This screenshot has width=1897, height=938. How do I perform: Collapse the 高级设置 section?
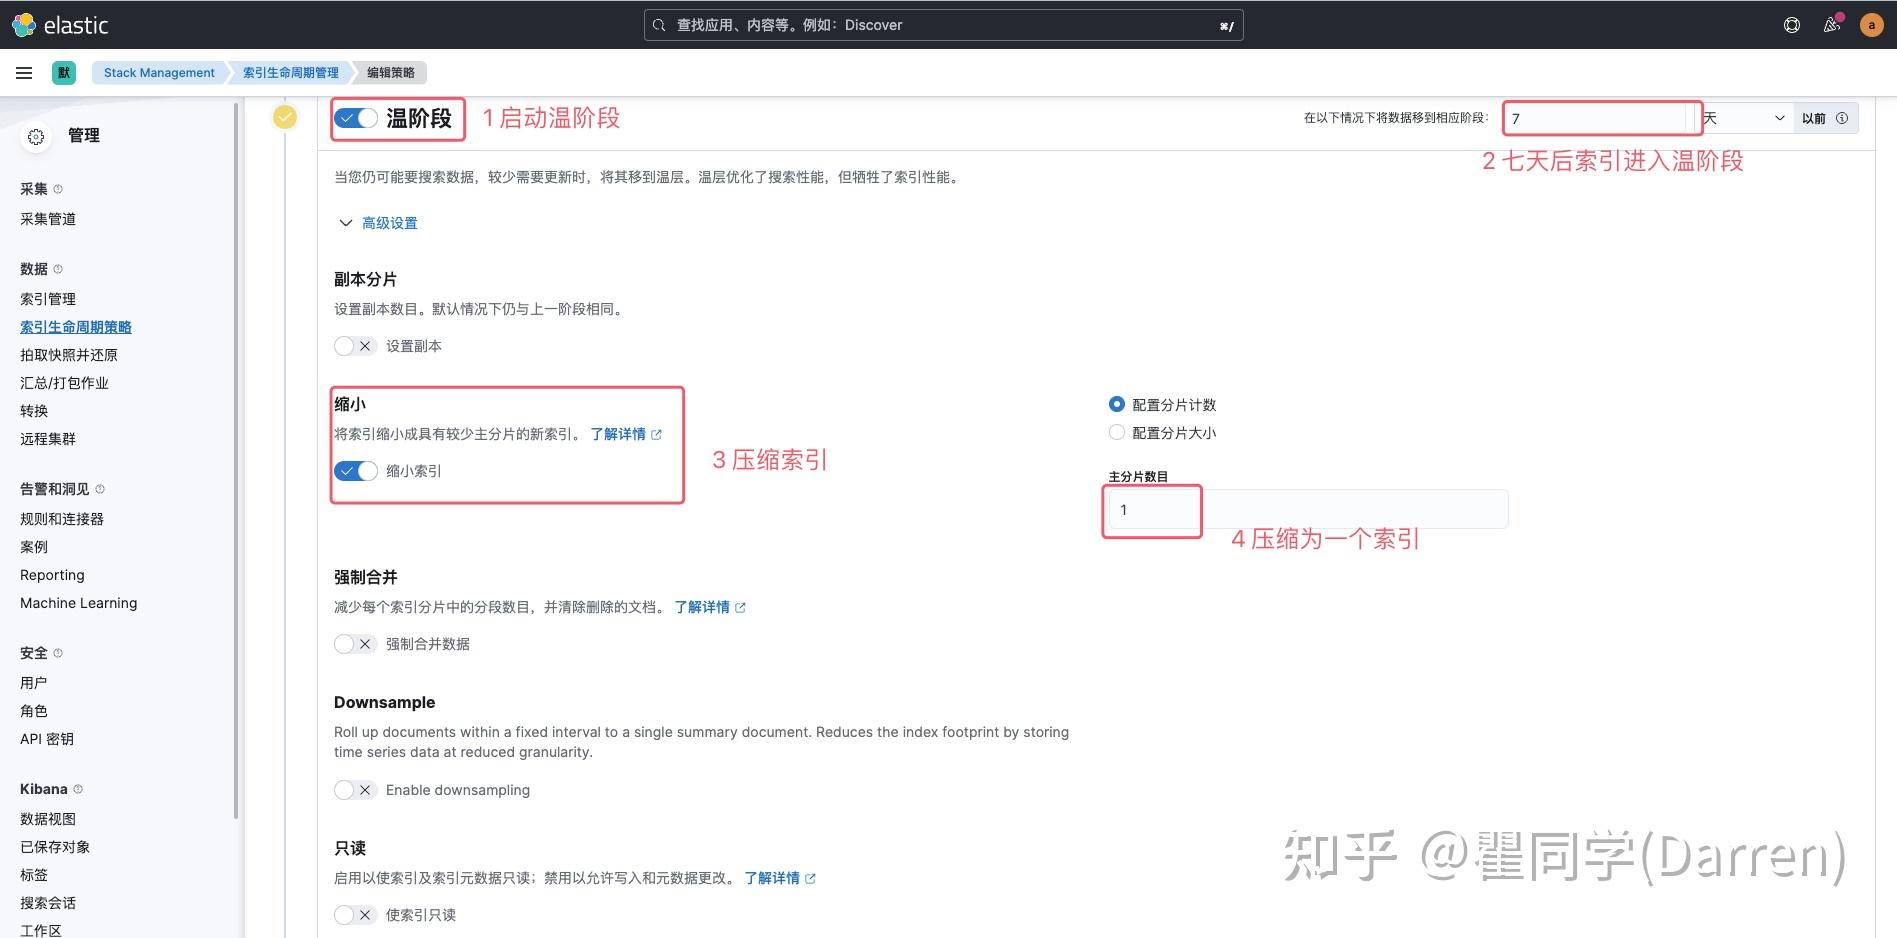(x=389, y=222)
